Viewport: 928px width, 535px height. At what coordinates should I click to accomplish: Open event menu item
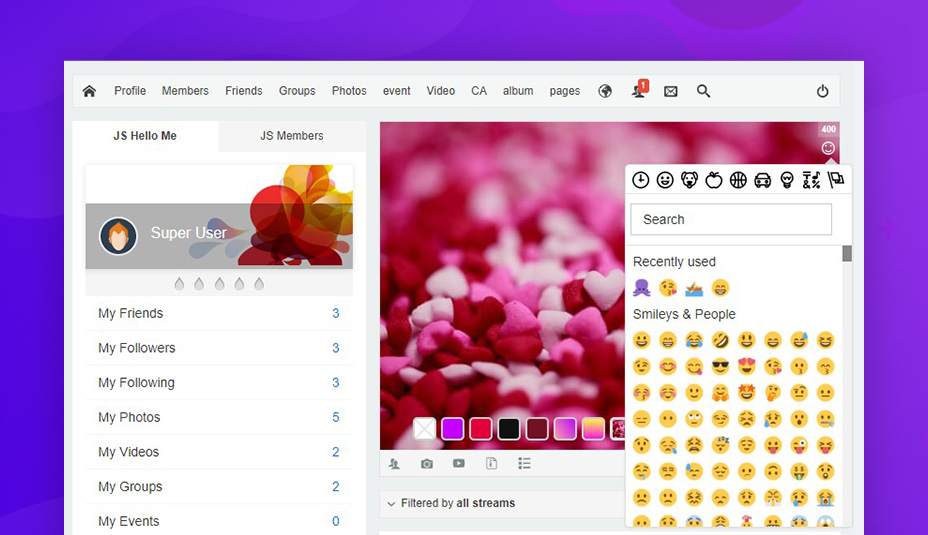(x=397, y=91)
